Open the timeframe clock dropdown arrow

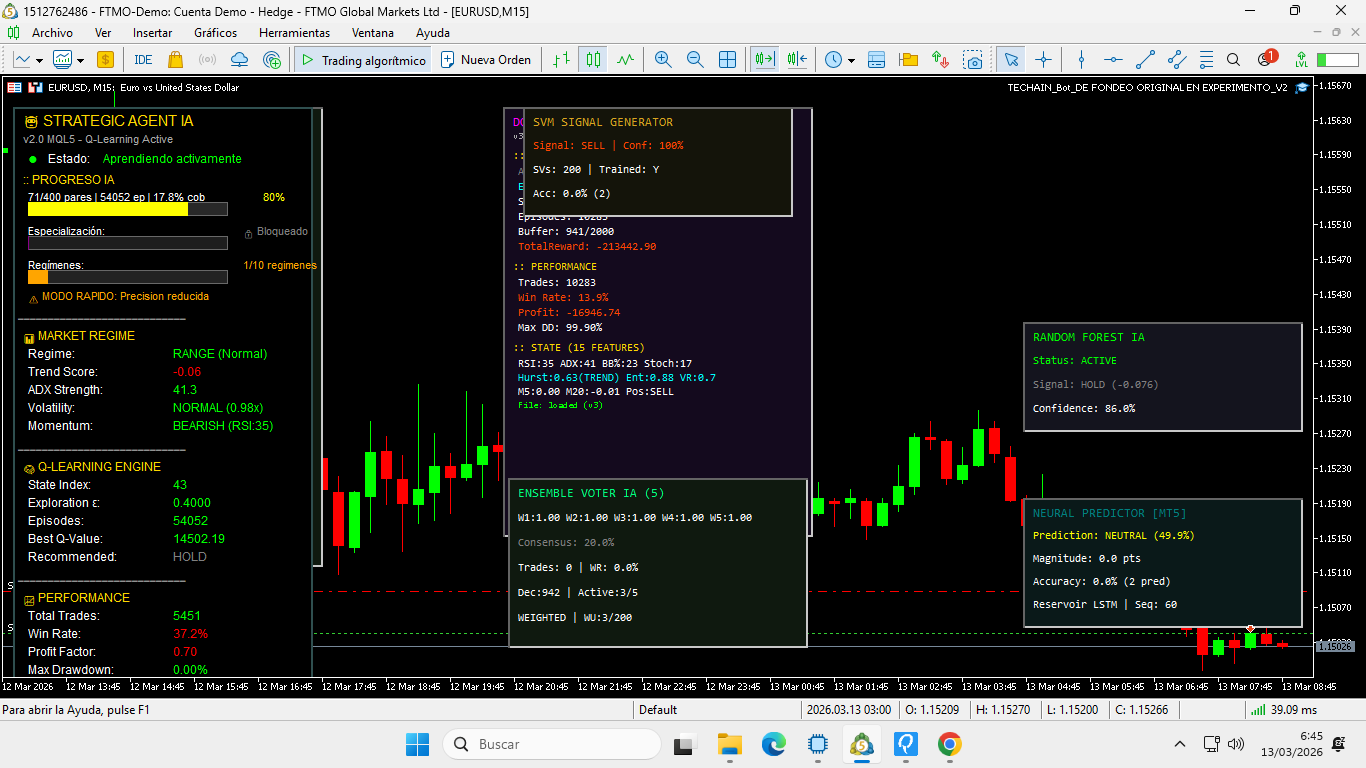[x=851, y=60]
